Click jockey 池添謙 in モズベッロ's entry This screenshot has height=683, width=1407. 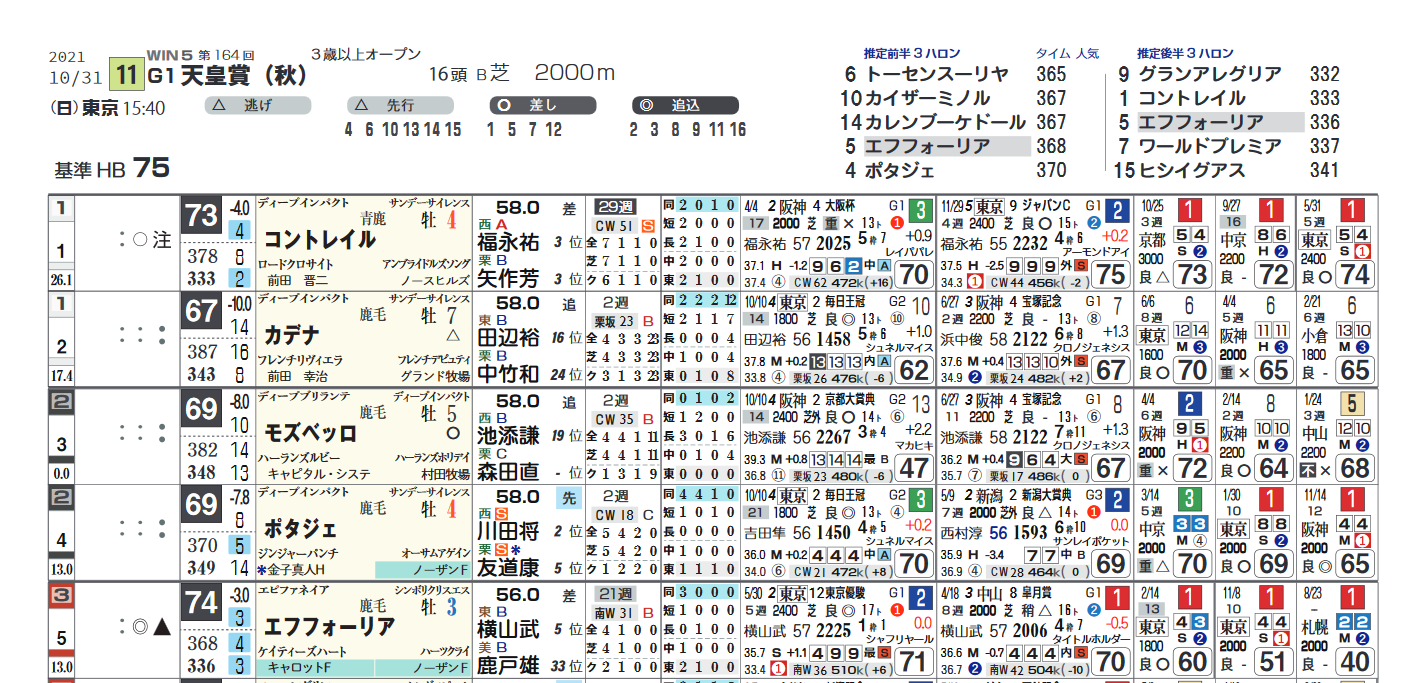(508, 435)
